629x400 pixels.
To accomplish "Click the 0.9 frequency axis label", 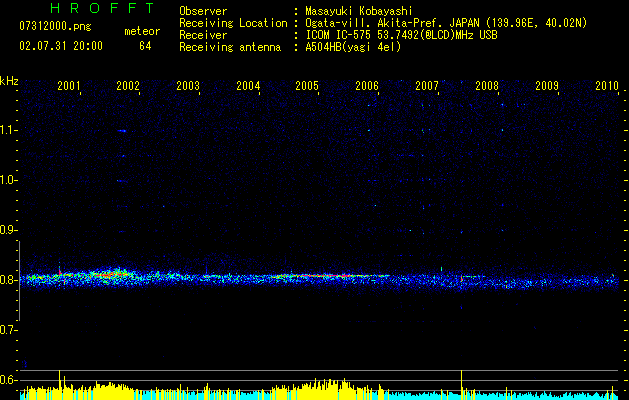I will coord(8,230).
